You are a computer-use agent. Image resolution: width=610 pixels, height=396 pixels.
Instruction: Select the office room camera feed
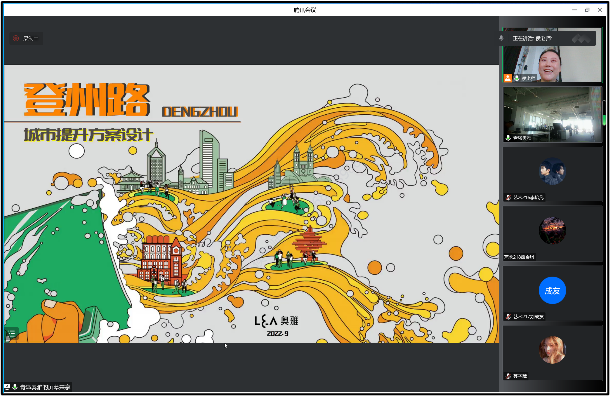[552, 114]
